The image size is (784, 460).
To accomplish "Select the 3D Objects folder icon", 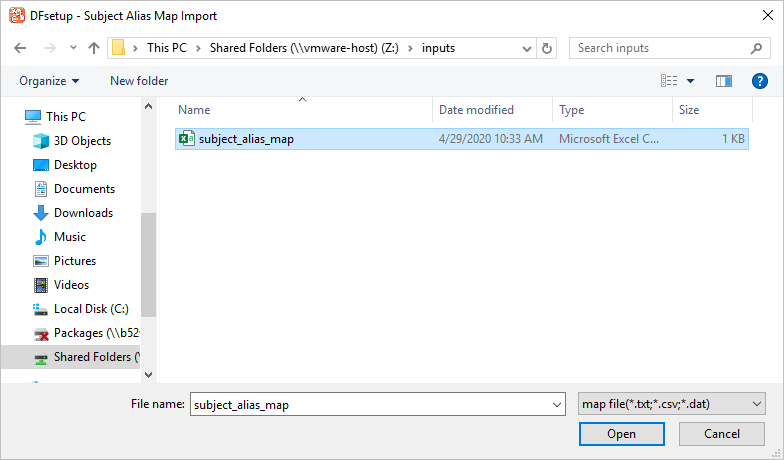I will (x=41, y=141).
